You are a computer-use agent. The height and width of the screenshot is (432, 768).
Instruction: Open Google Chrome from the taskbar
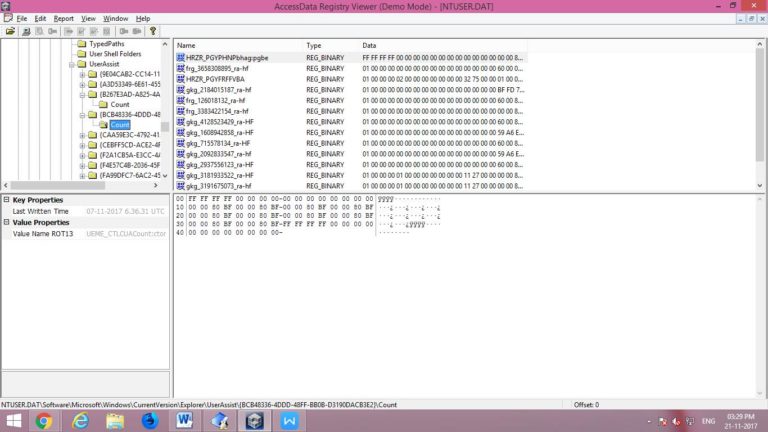pyautogui.click(x=44, y=421)
